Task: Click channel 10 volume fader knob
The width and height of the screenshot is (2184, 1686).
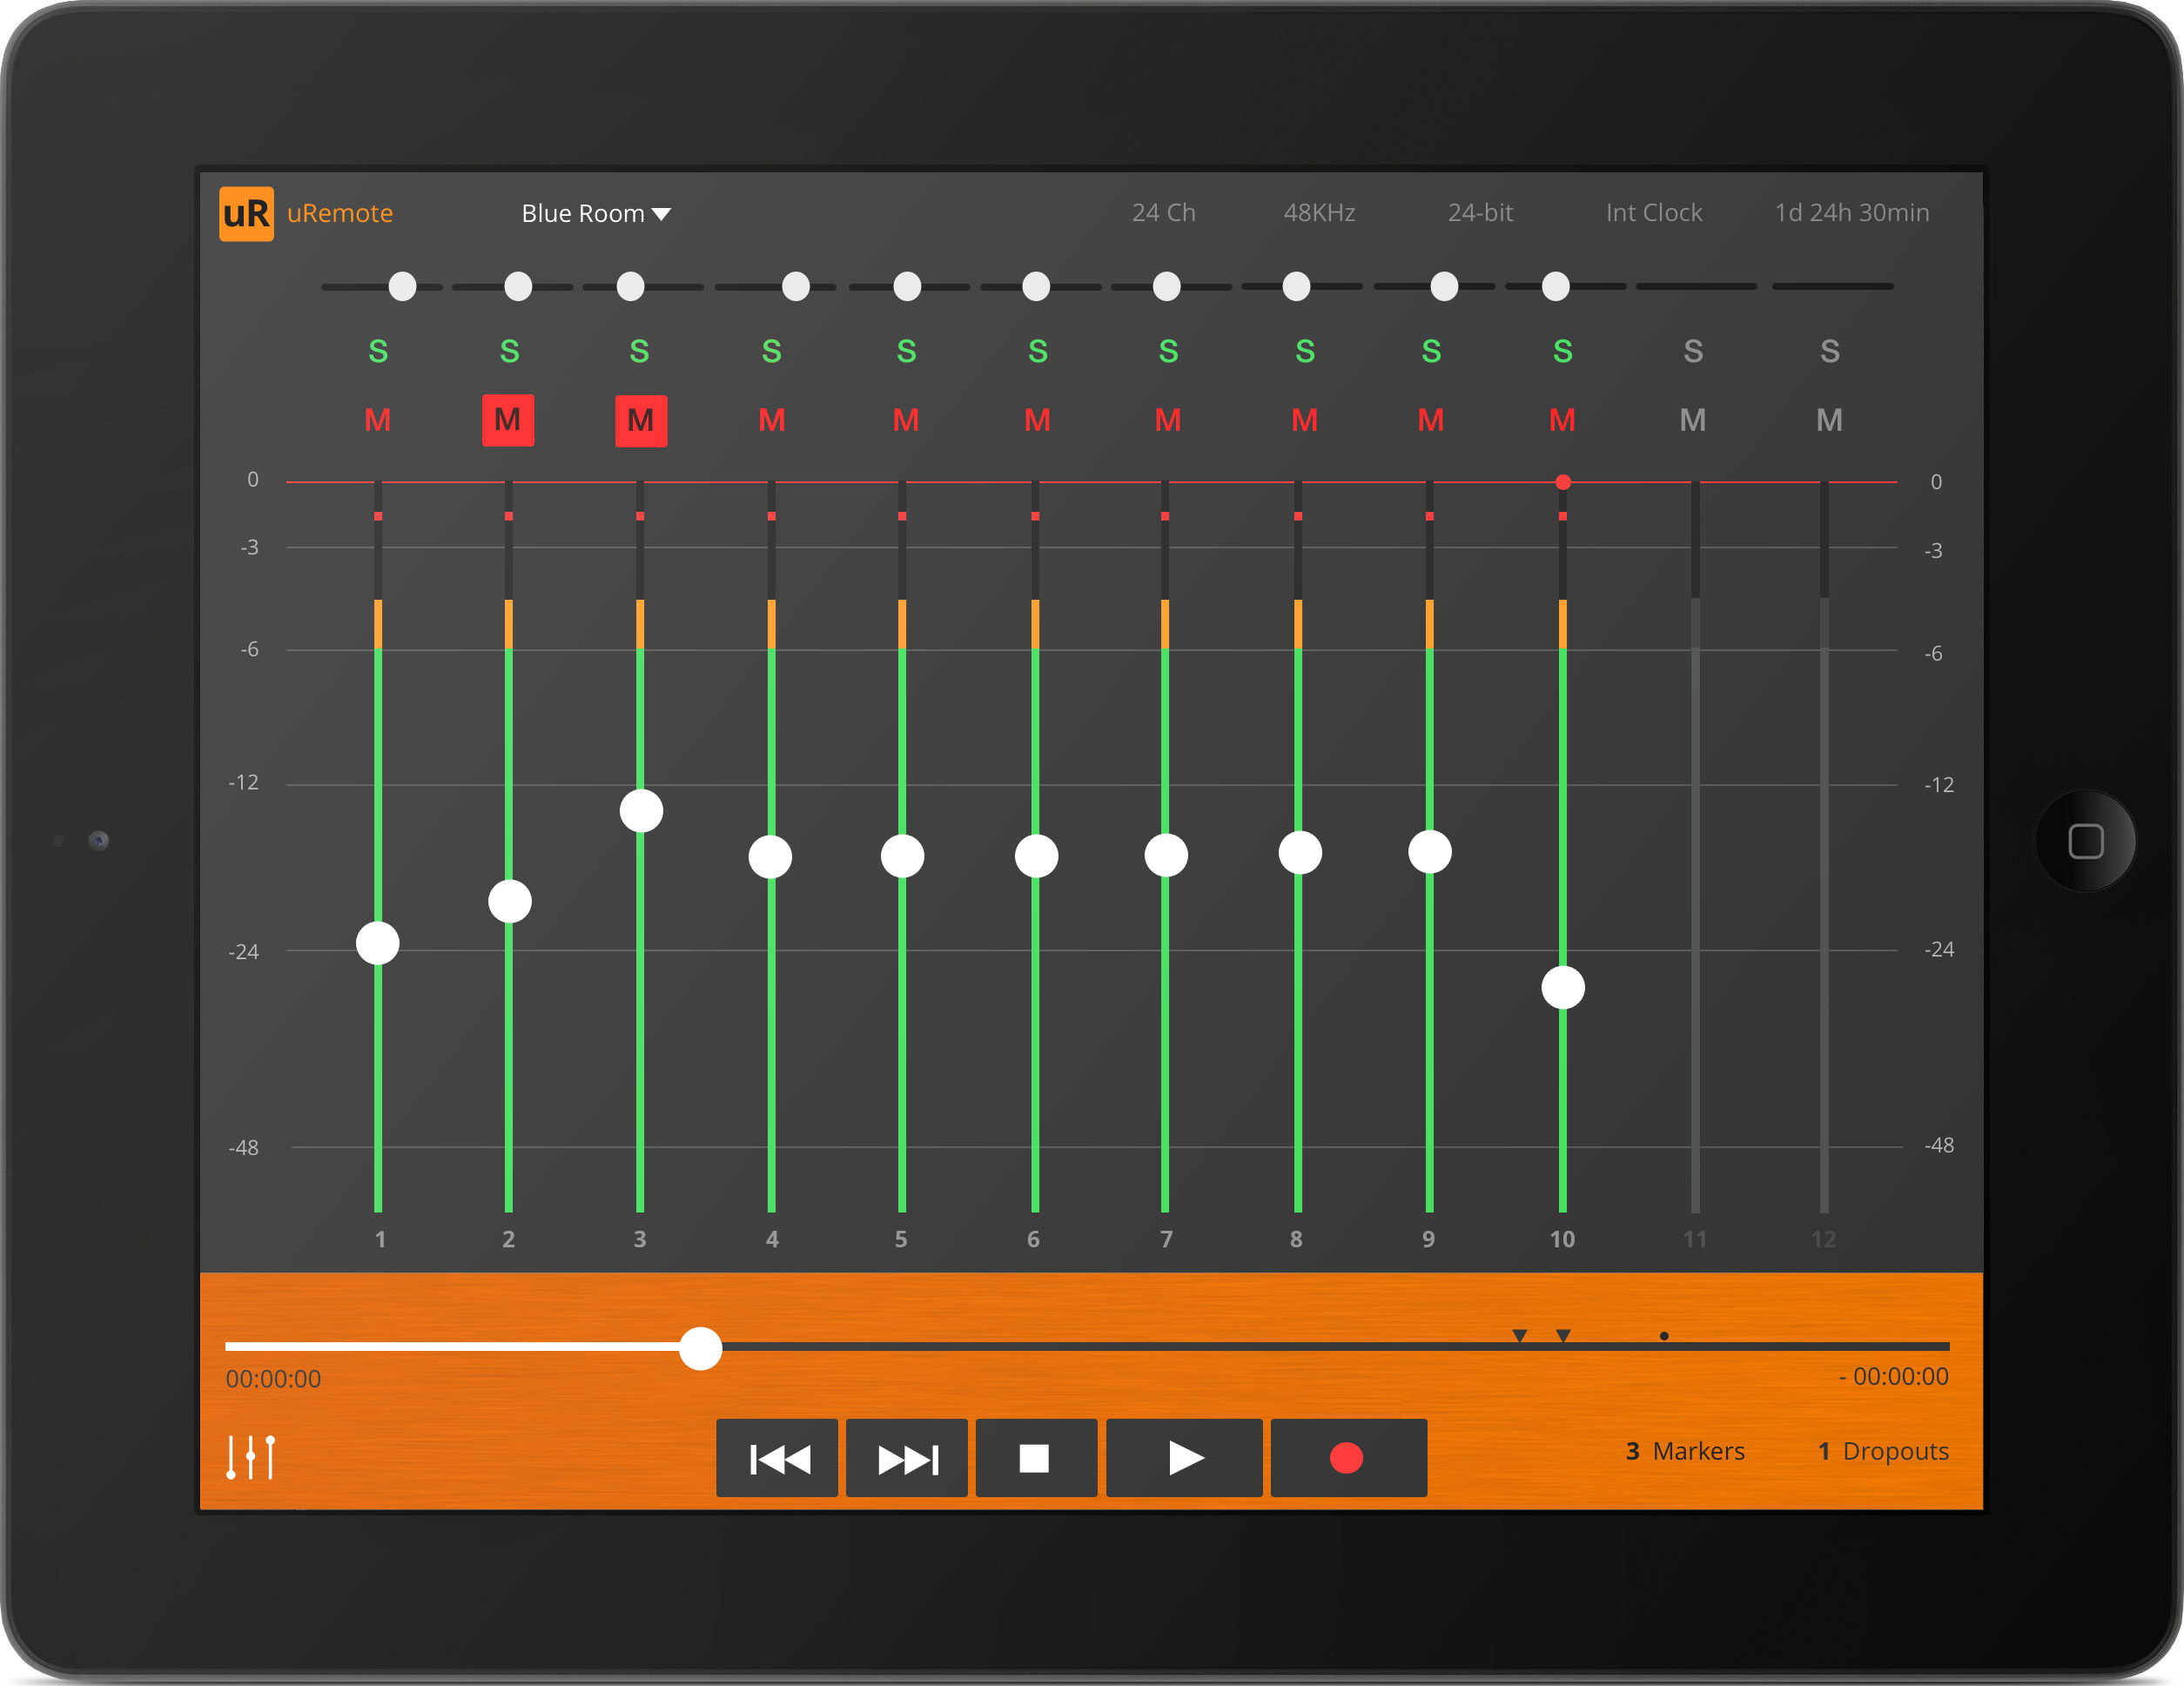Action: coord(1562,988)
